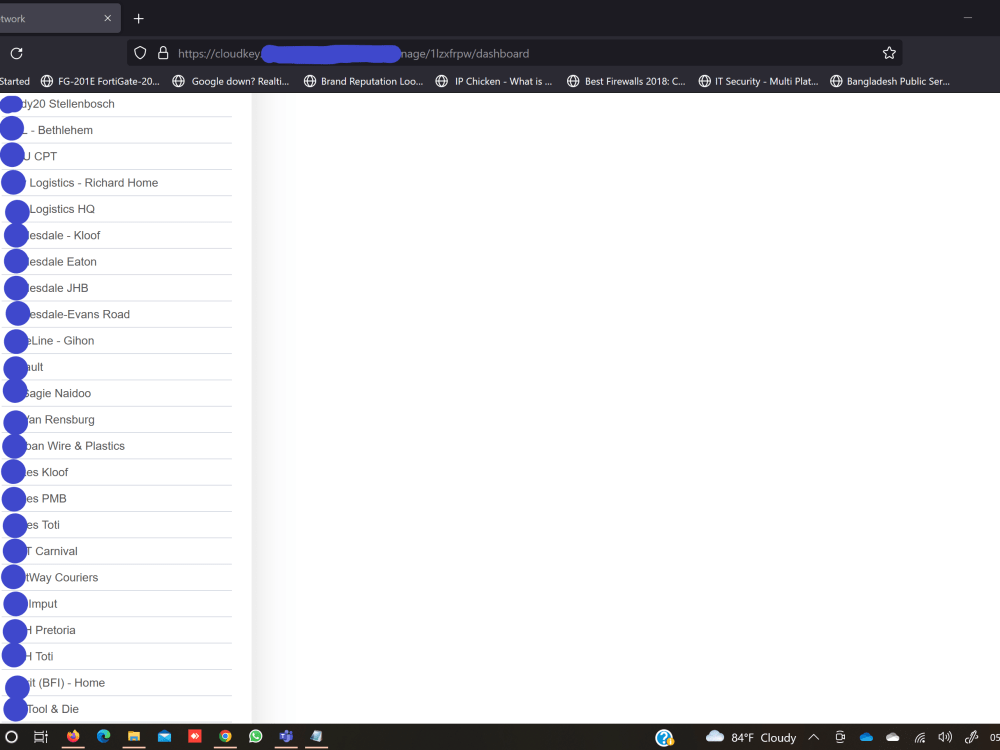This screenshot has height=750, width=1000.
Task: Open File Explorer from taskbar
Action: point(134,737)
